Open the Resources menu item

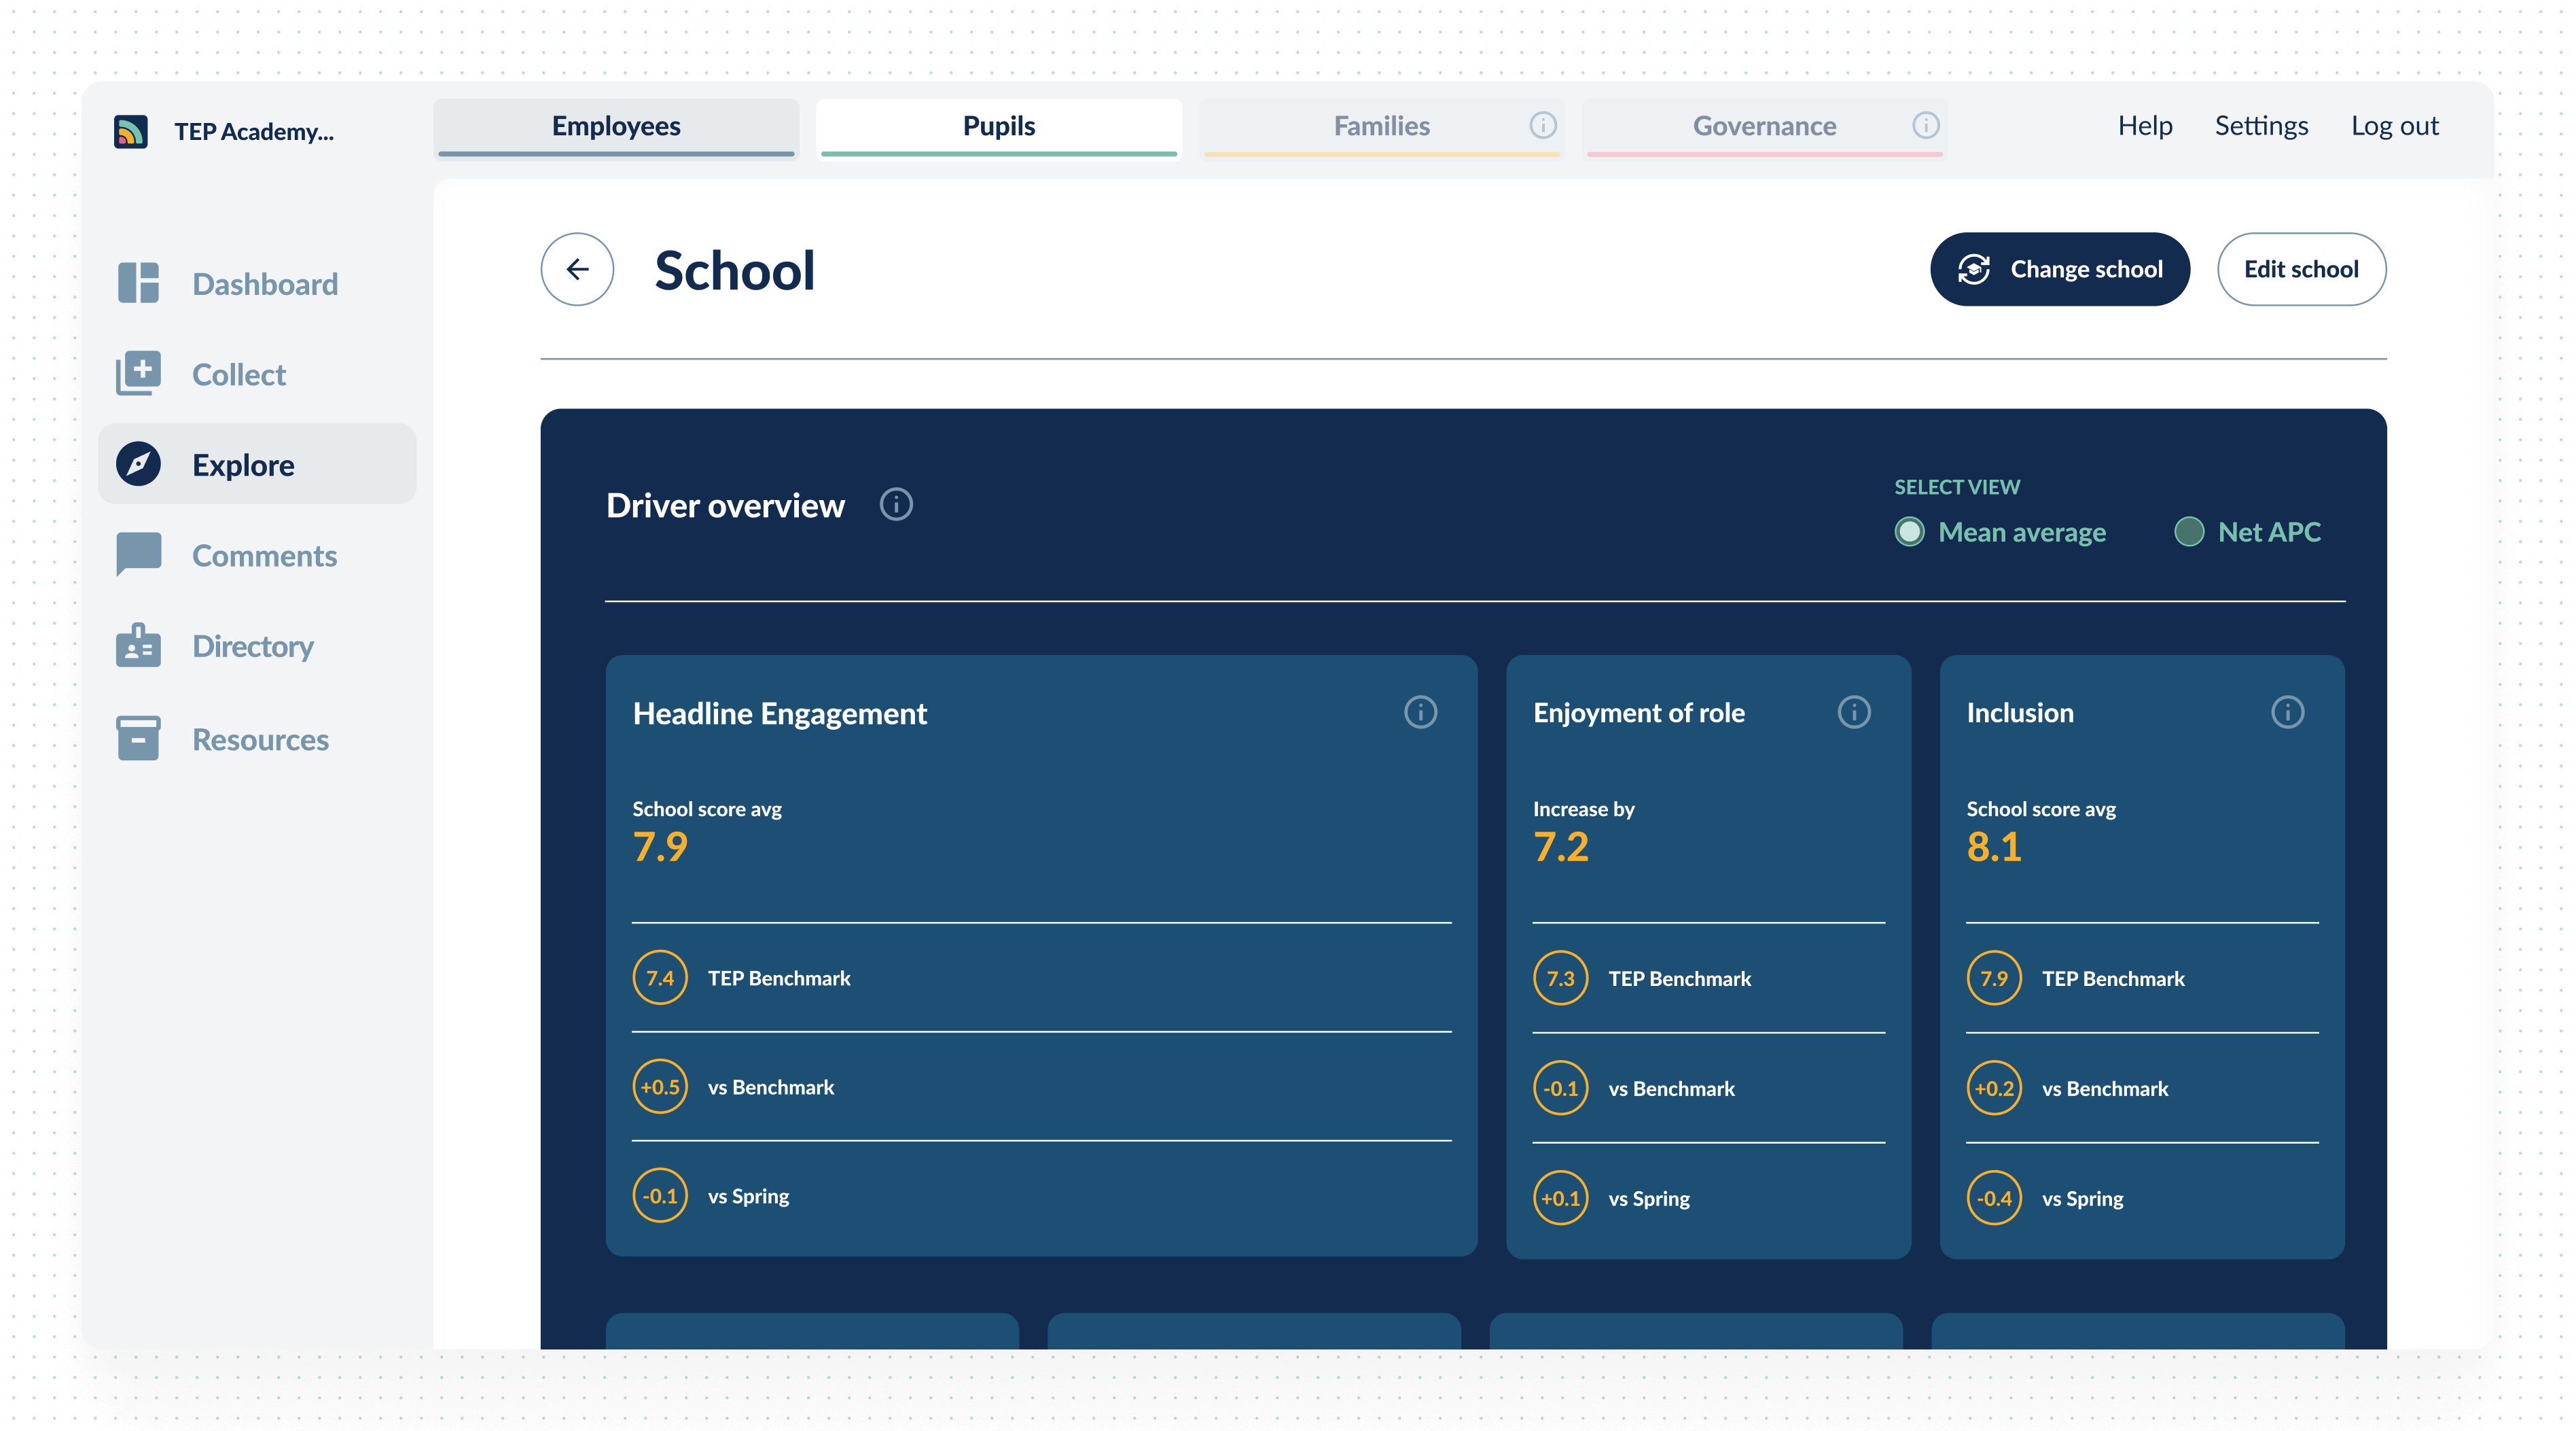(258, 739)
